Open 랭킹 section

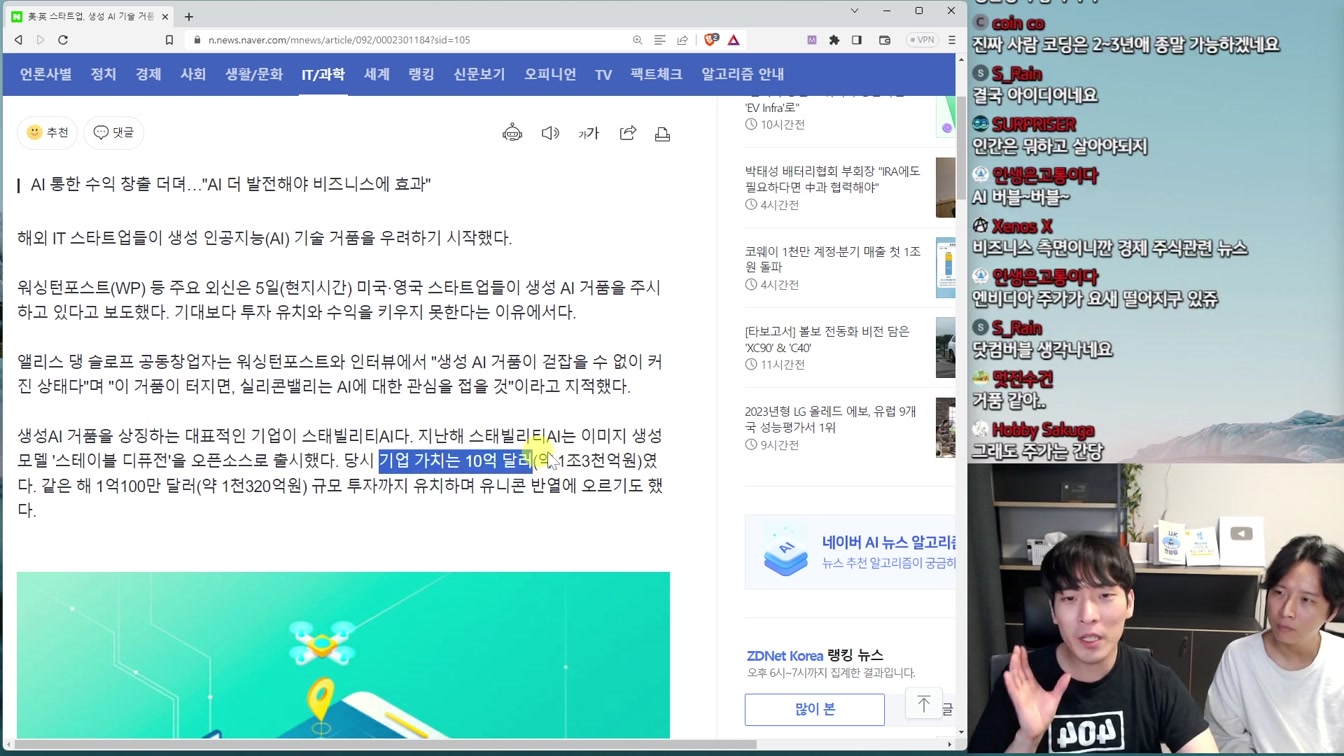click(421, 74)
